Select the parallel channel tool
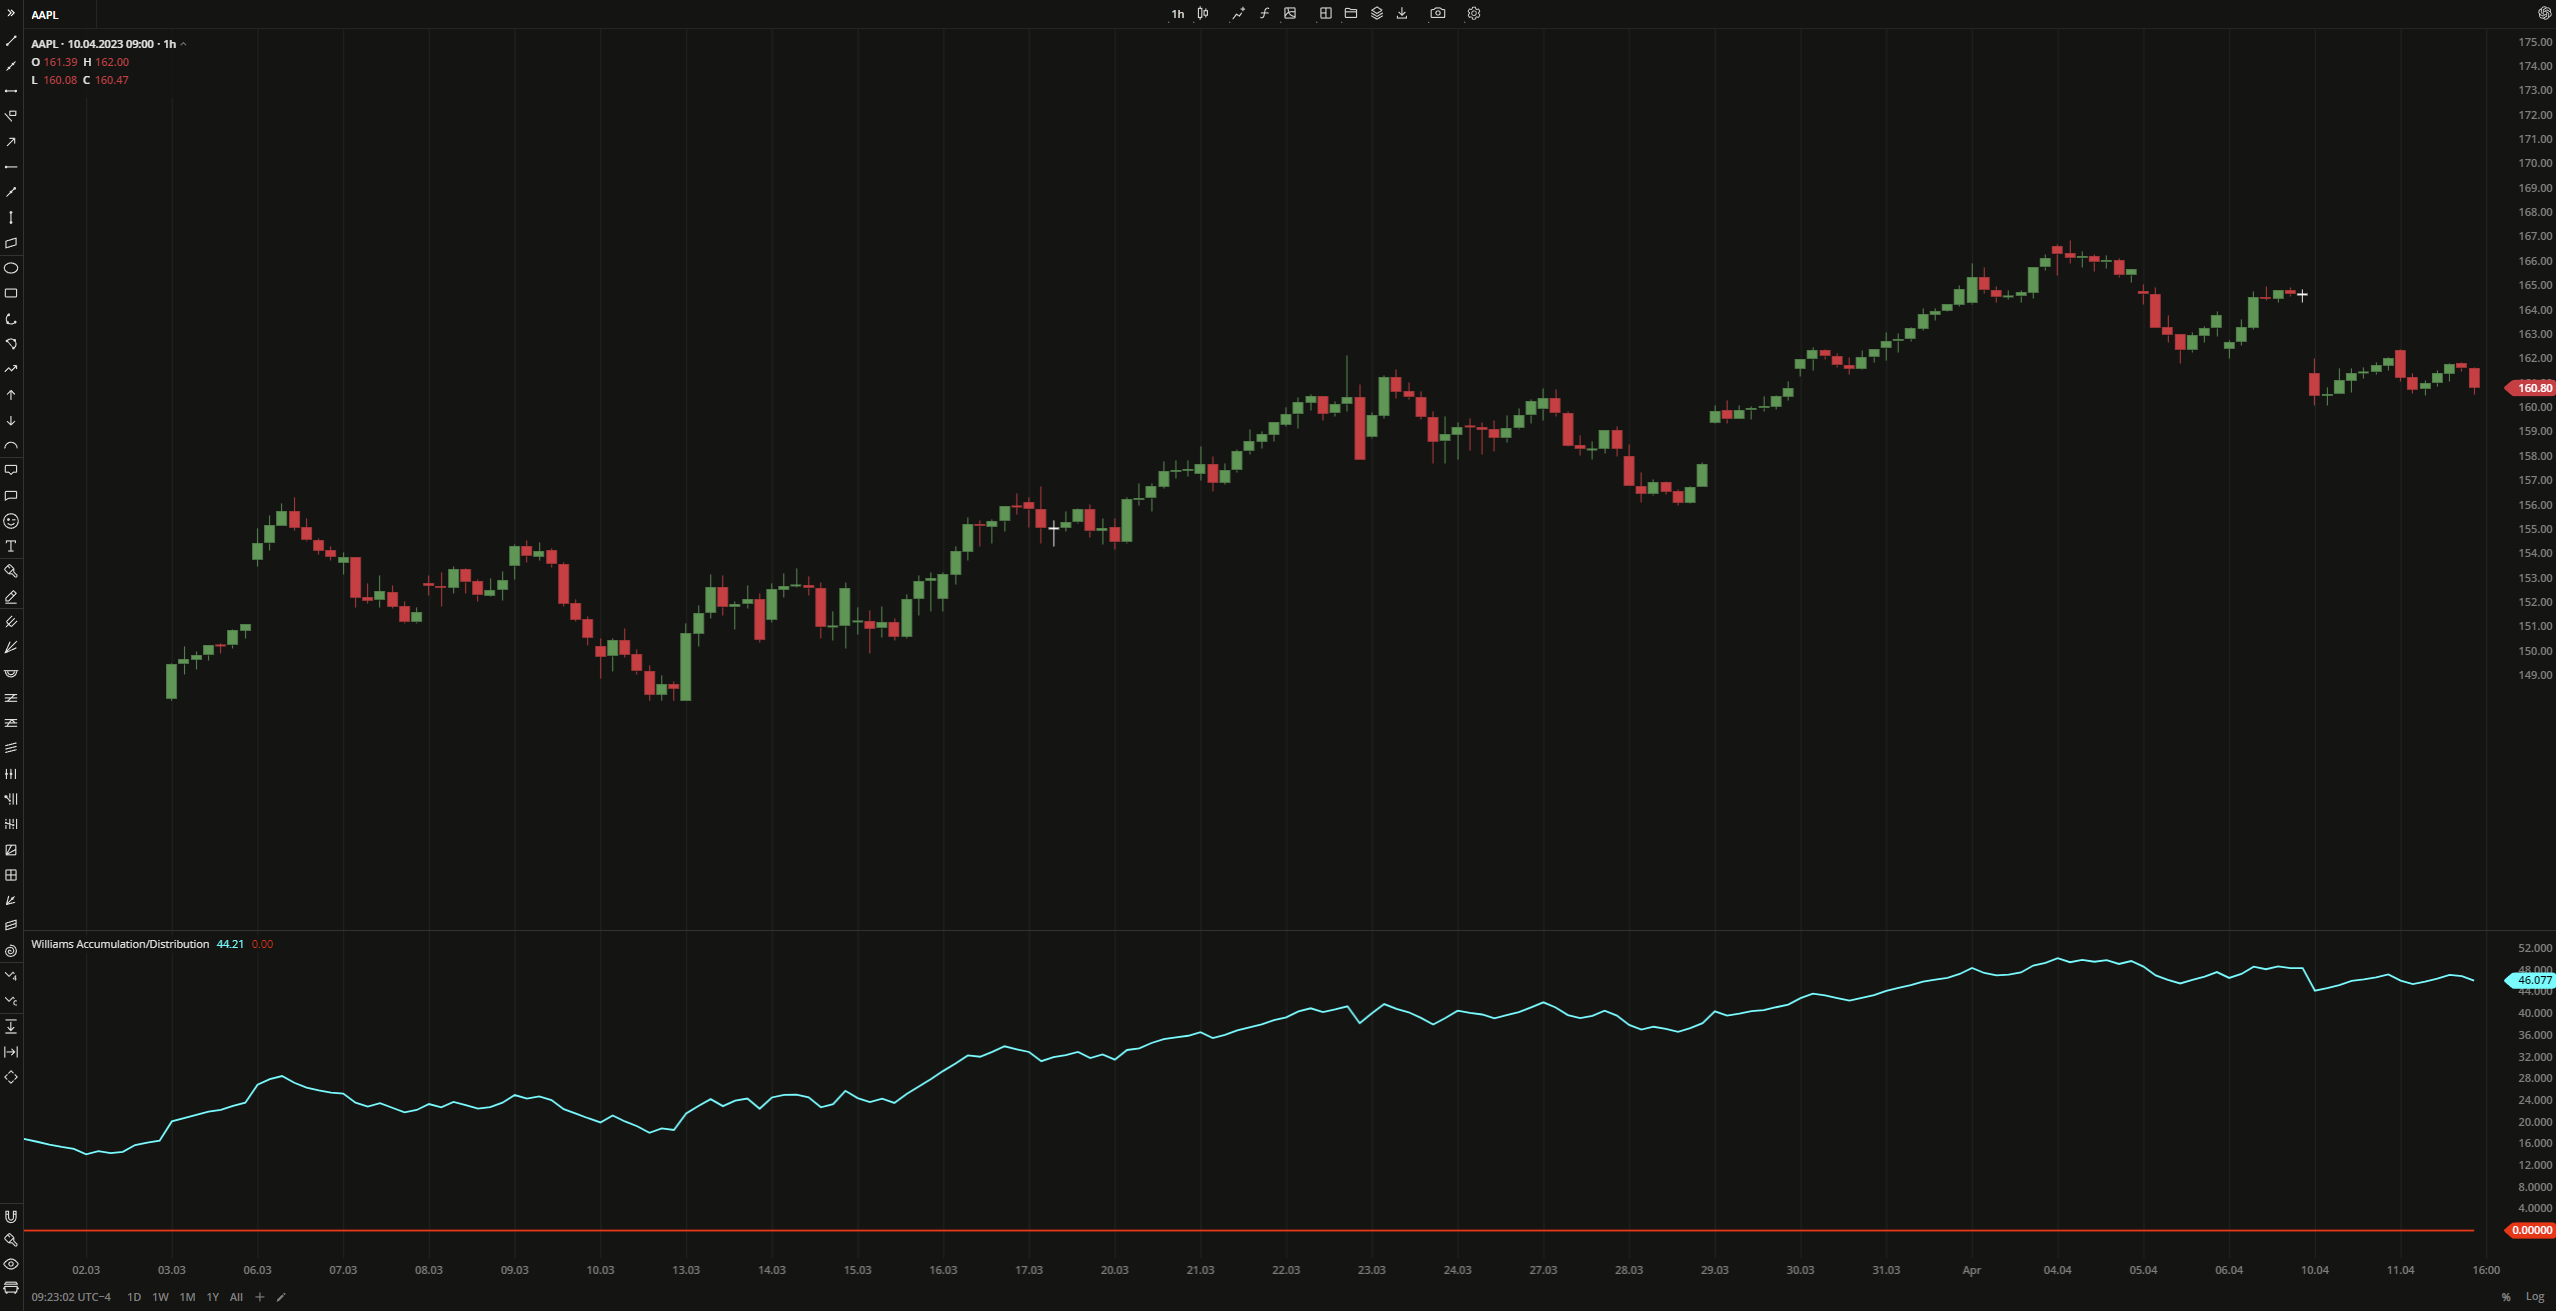 coord(11,243)
